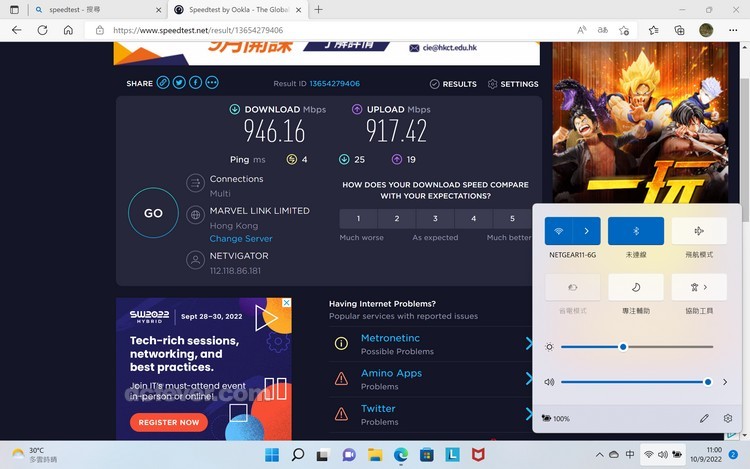
Task: Expand the Wi-Fi networks list arrow
Action: click(586, 231)
